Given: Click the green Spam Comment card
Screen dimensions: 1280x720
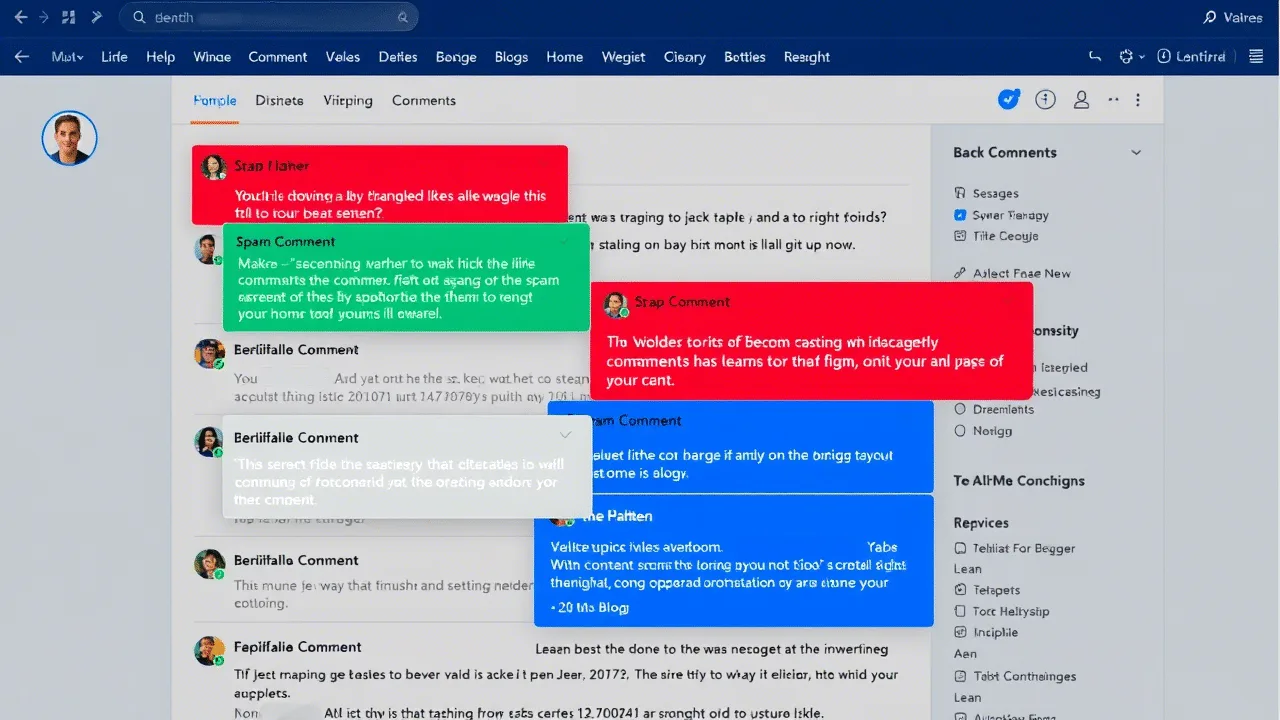Looking at the screenshot, I should click(406, 277).
